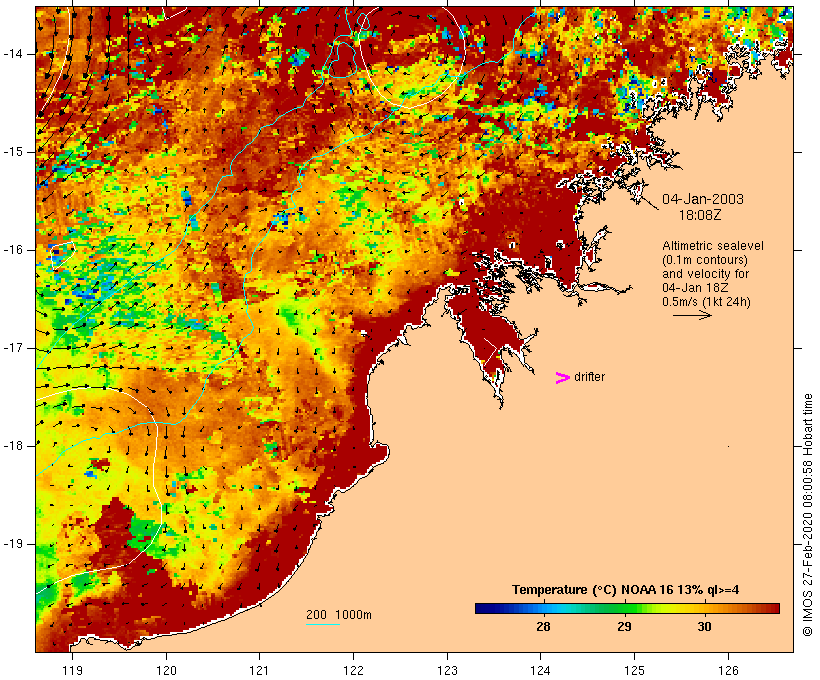Click the '-18' latitude axis label
The width and height of the screenshot is (820, 680).
pyautogui.click(x=12, y=446)
